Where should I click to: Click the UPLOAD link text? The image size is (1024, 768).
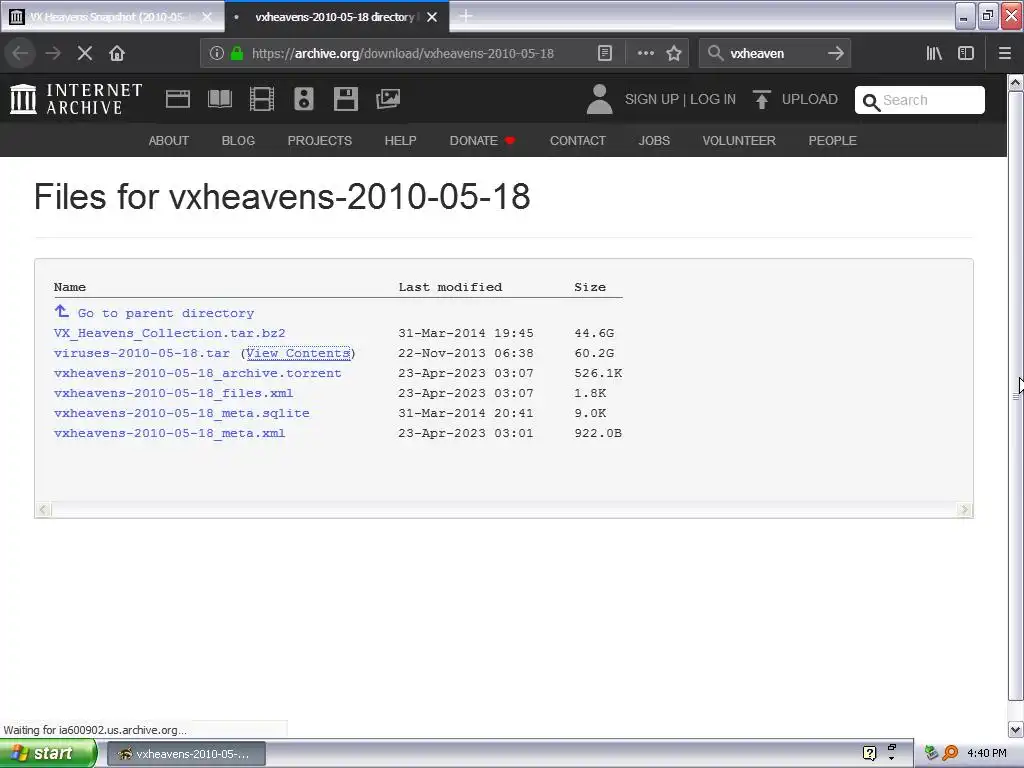coord(810,99)
